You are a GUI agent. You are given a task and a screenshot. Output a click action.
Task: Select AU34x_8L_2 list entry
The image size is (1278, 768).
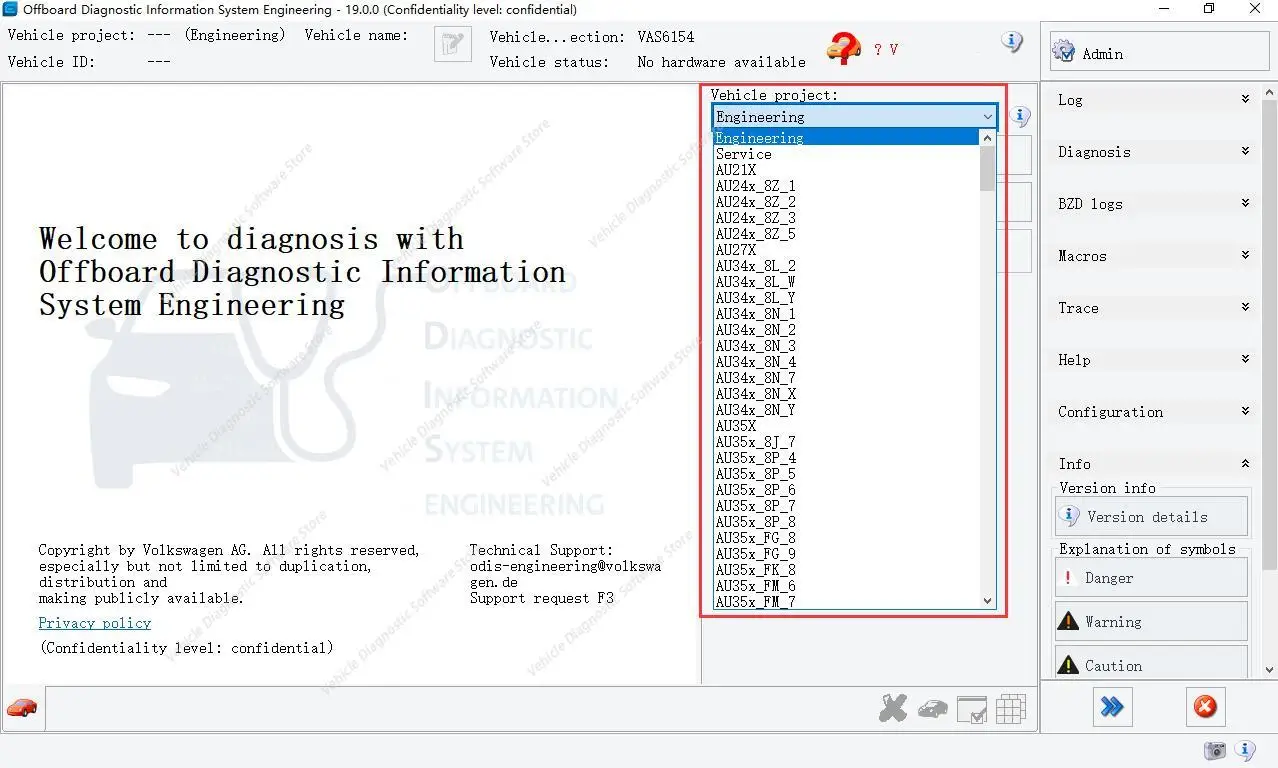pos(846,266)
